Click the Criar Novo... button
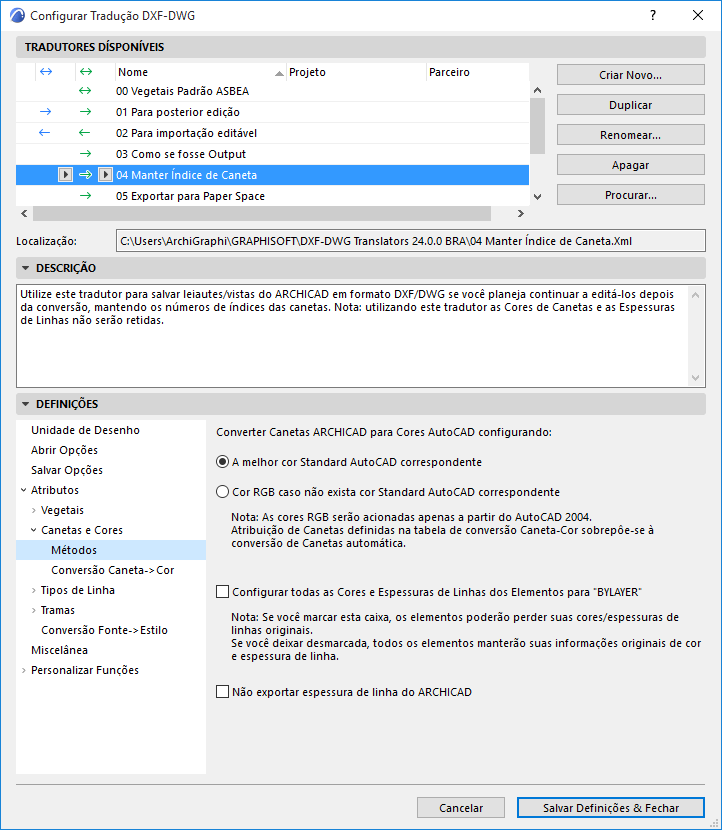Image resolution: width=722 pixels, height=830 pixels. (630, 75)
